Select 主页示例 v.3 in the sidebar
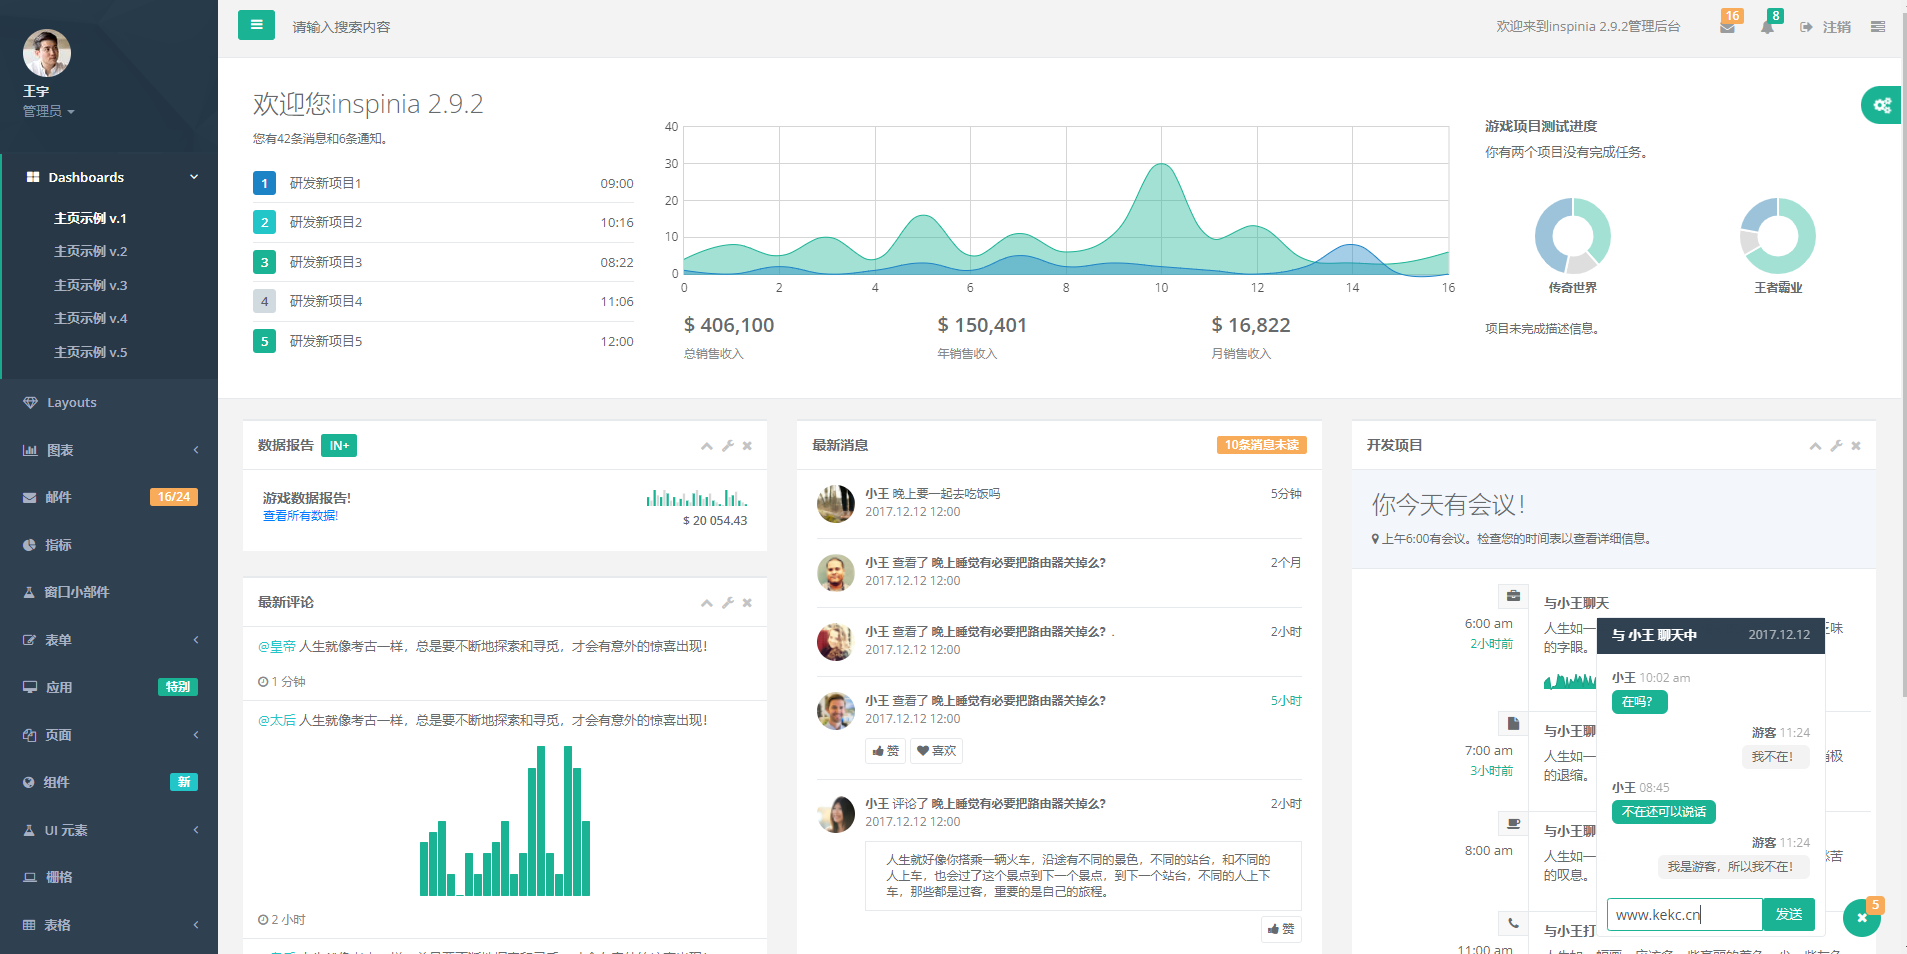This screenshot has height=954, width=1907. point(91,285)
